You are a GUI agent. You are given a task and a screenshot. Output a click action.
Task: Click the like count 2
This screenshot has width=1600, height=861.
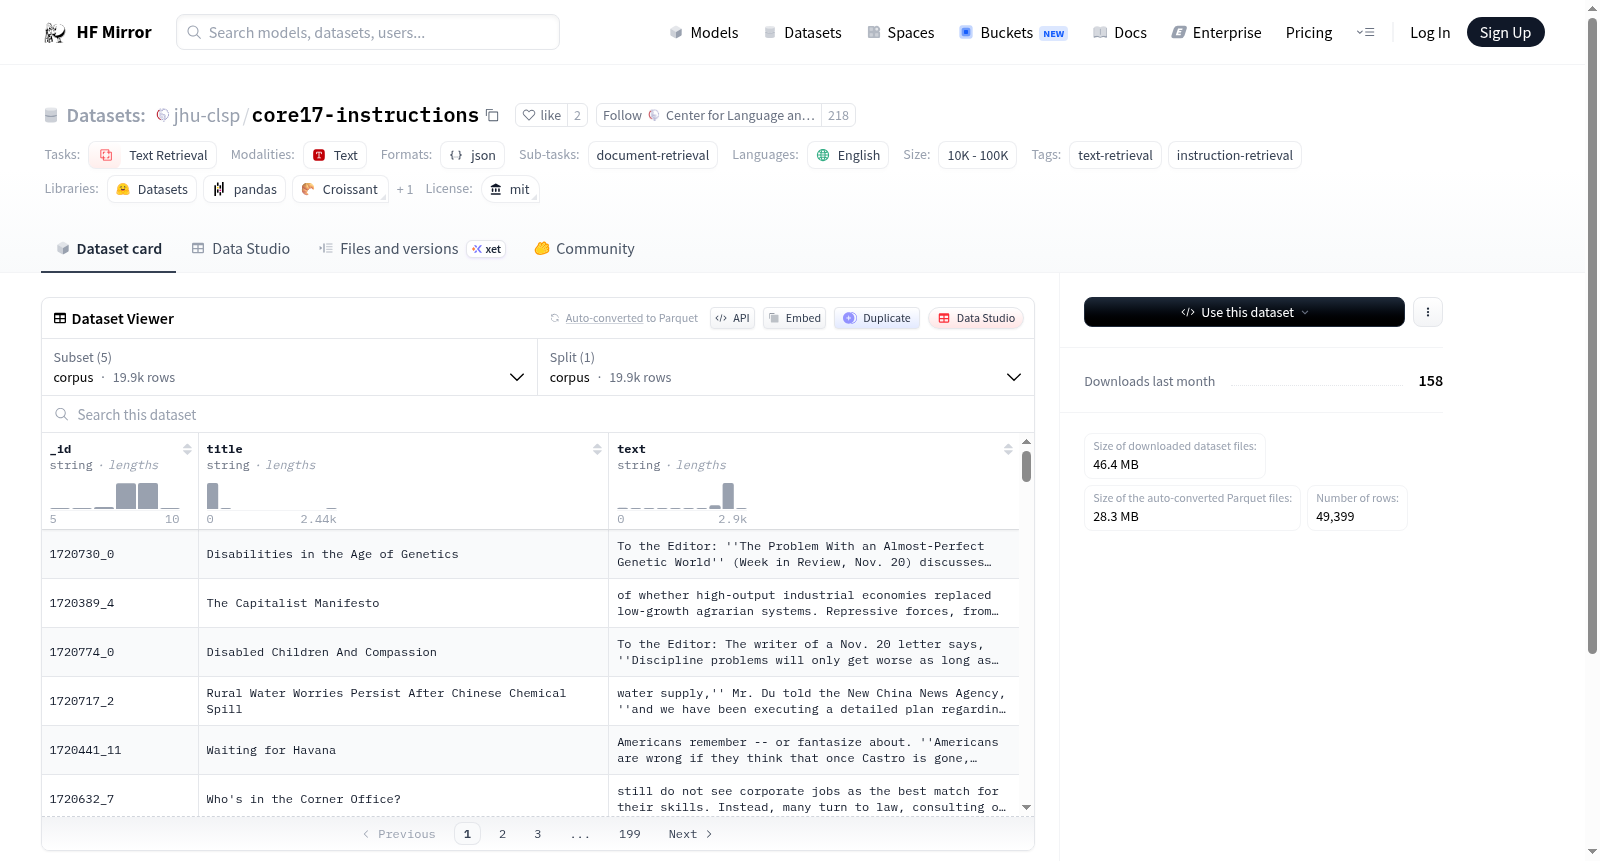(577, 115)
